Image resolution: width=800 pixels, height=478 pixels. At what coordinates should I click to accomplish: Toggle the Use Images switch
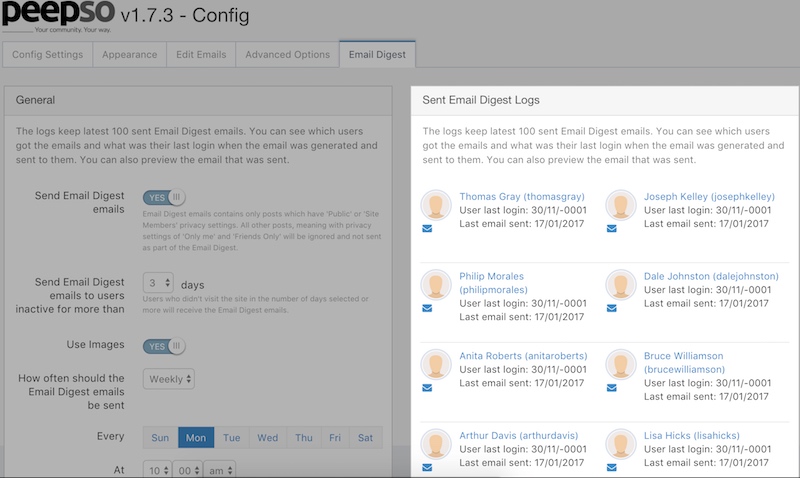(x=164, y=346)
